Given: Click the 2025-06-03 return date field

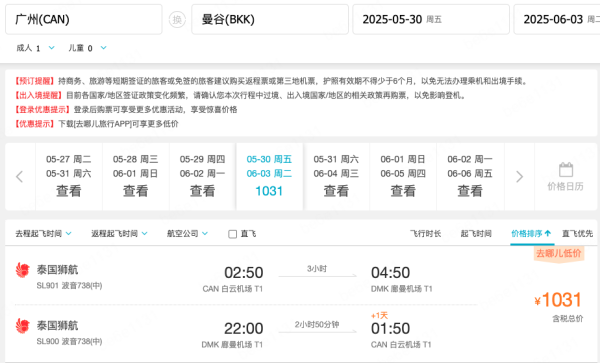Looking at the screenshot, I should click(x=557, y=20).
